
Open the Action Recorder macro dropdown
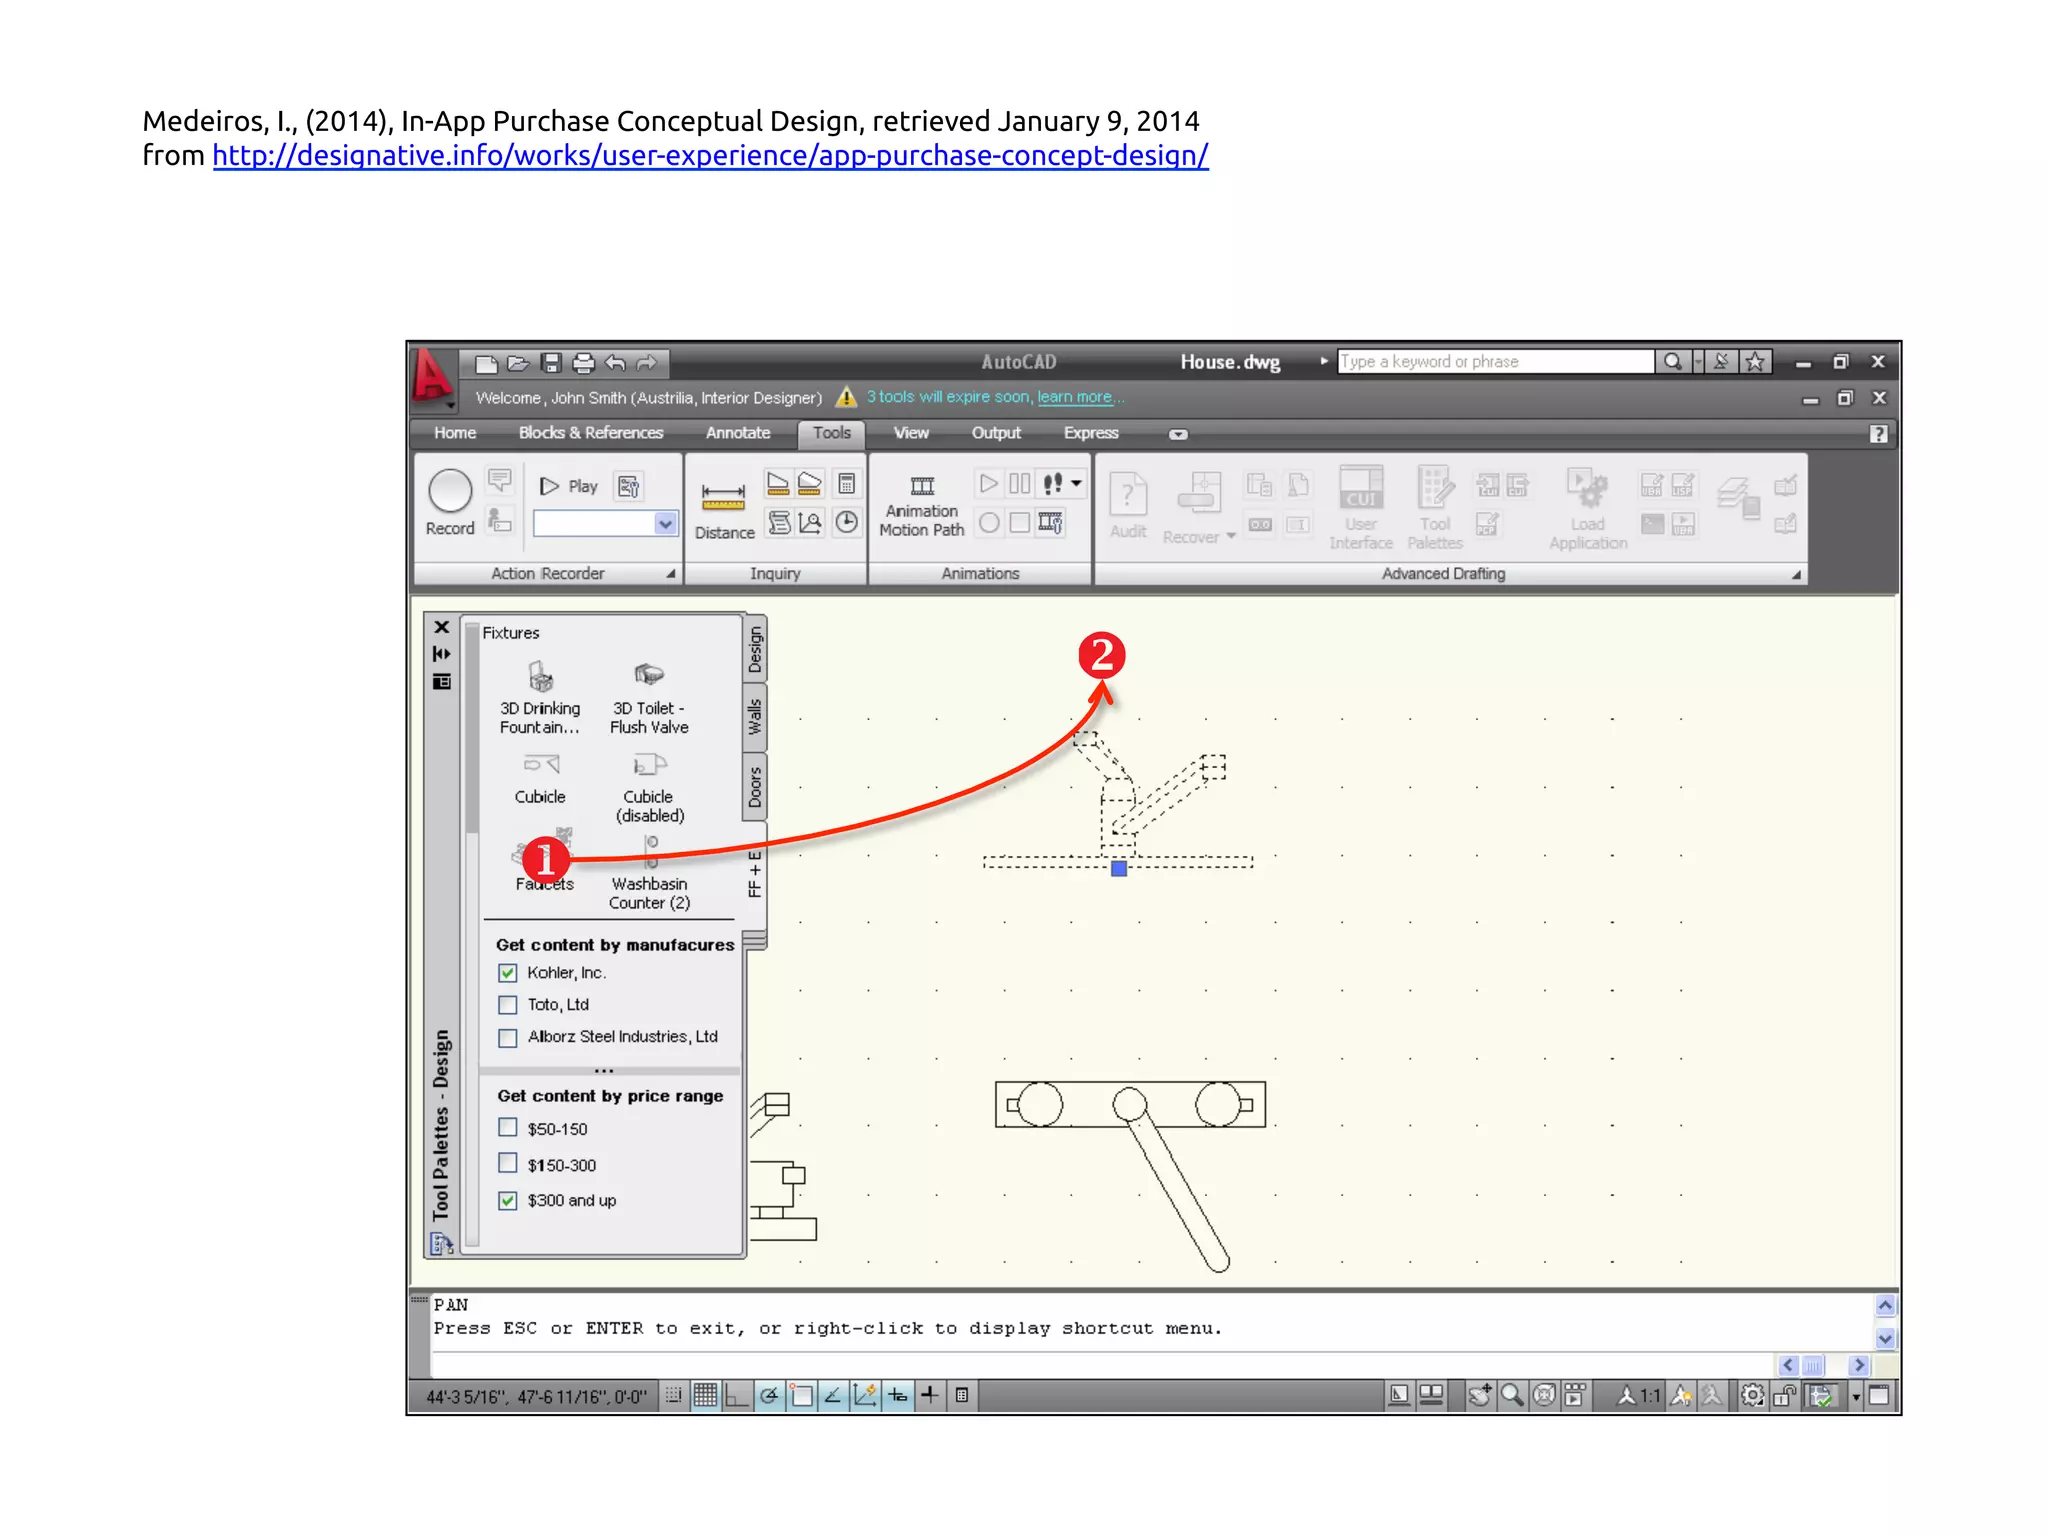(x=665, y=524)
